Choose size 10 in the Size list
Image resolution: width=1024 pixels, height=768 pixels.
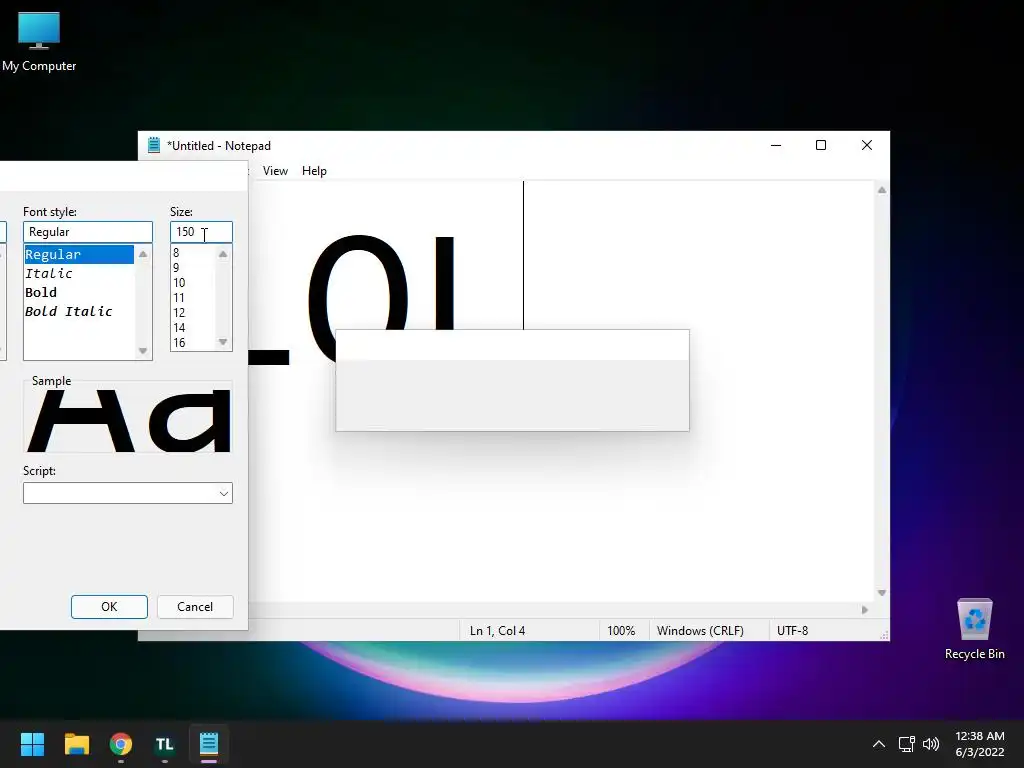193,283
